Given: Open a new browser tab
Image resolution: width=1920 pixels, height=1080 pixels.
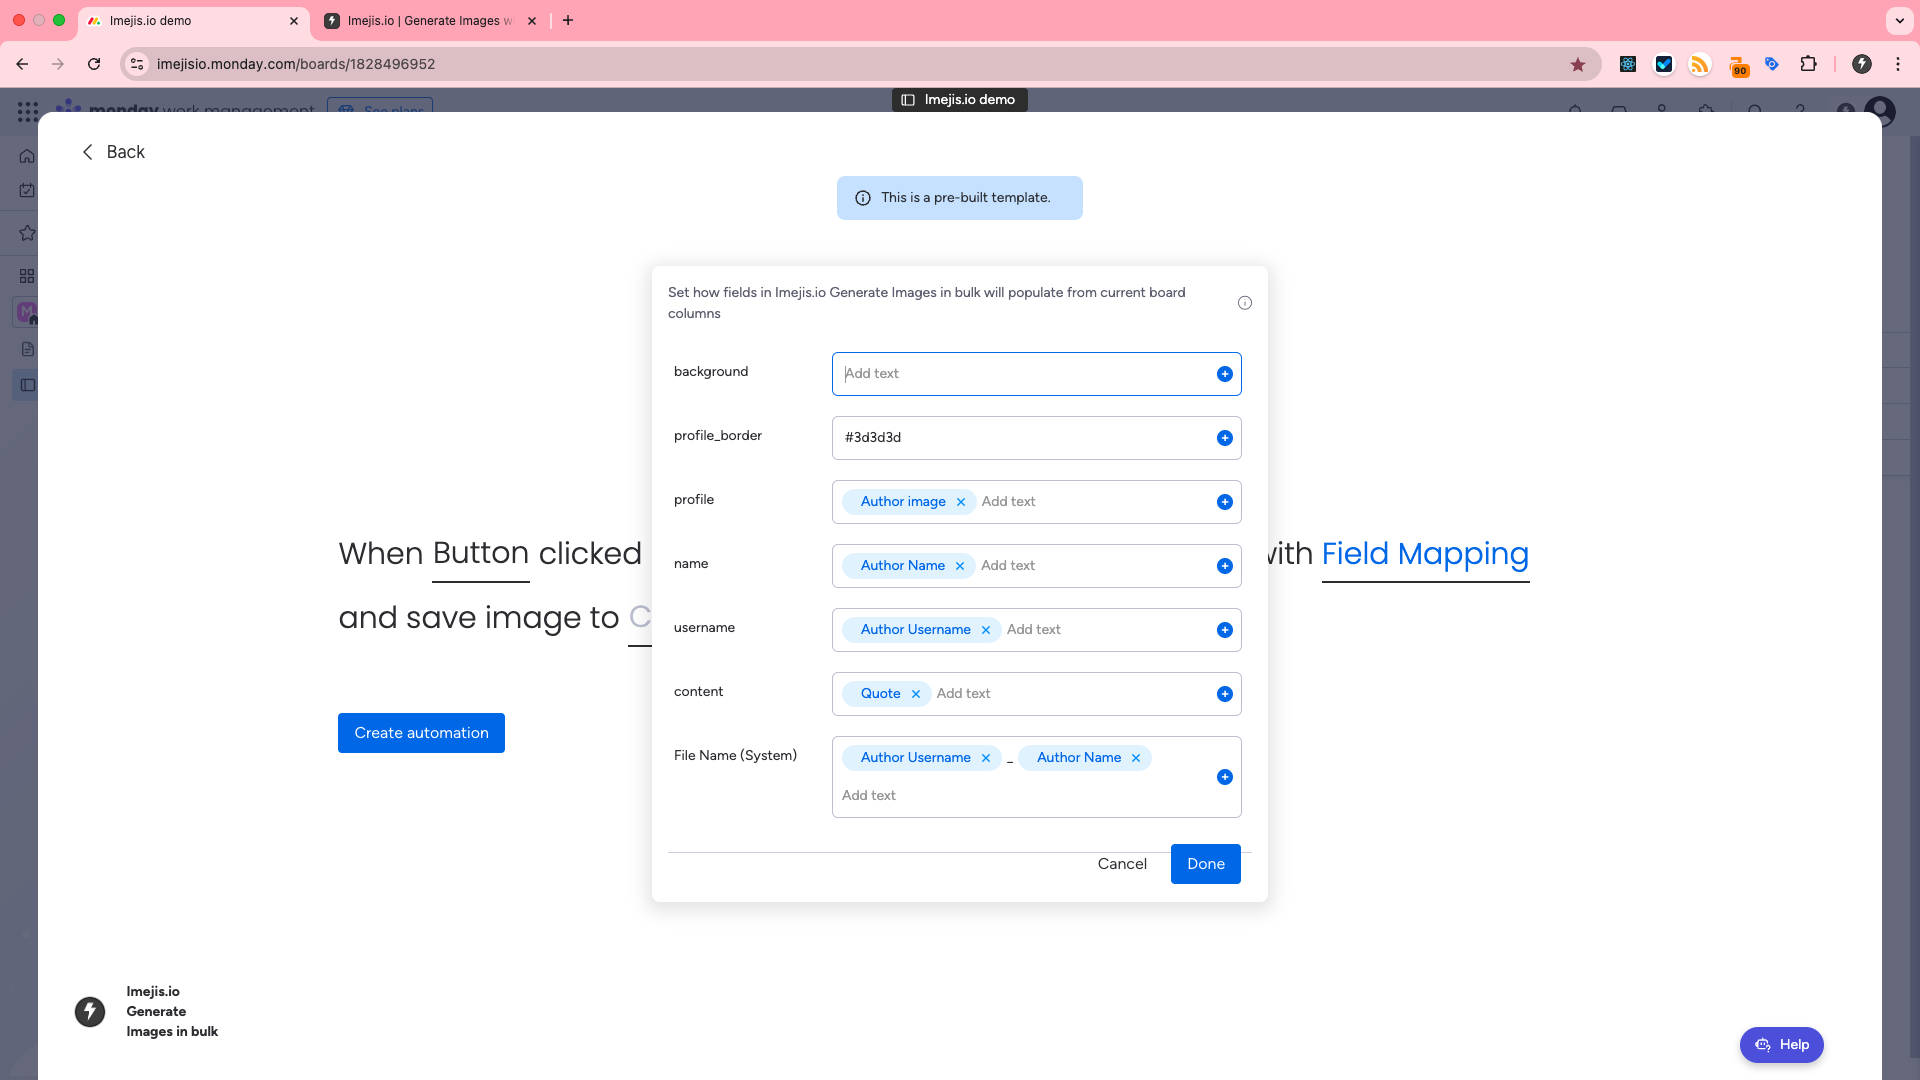Looking at the screenshot, I should point(568,21).
